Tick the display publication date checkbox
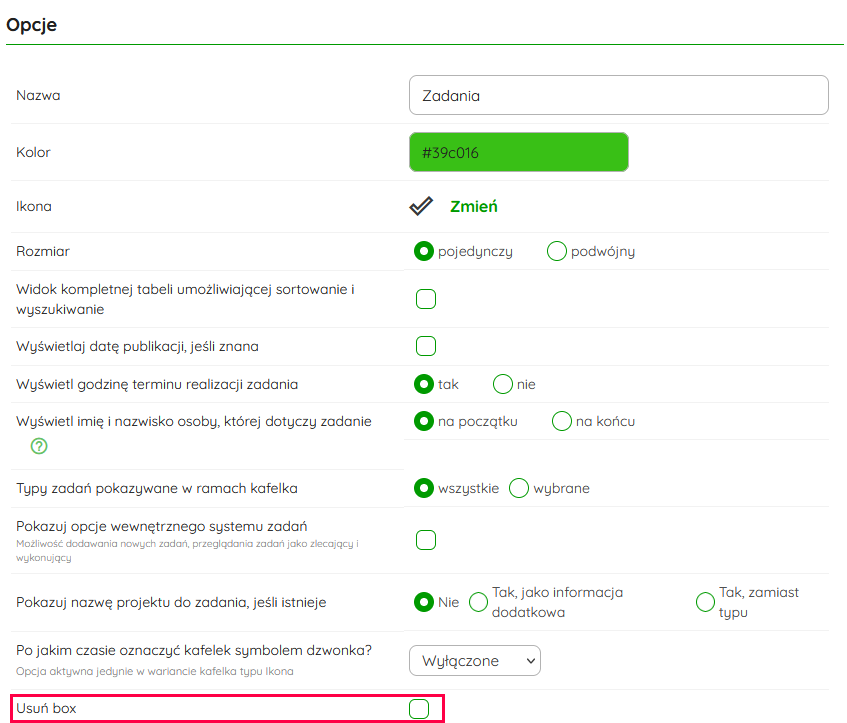This screenshot has width=847, height=723. pos(426,346)
